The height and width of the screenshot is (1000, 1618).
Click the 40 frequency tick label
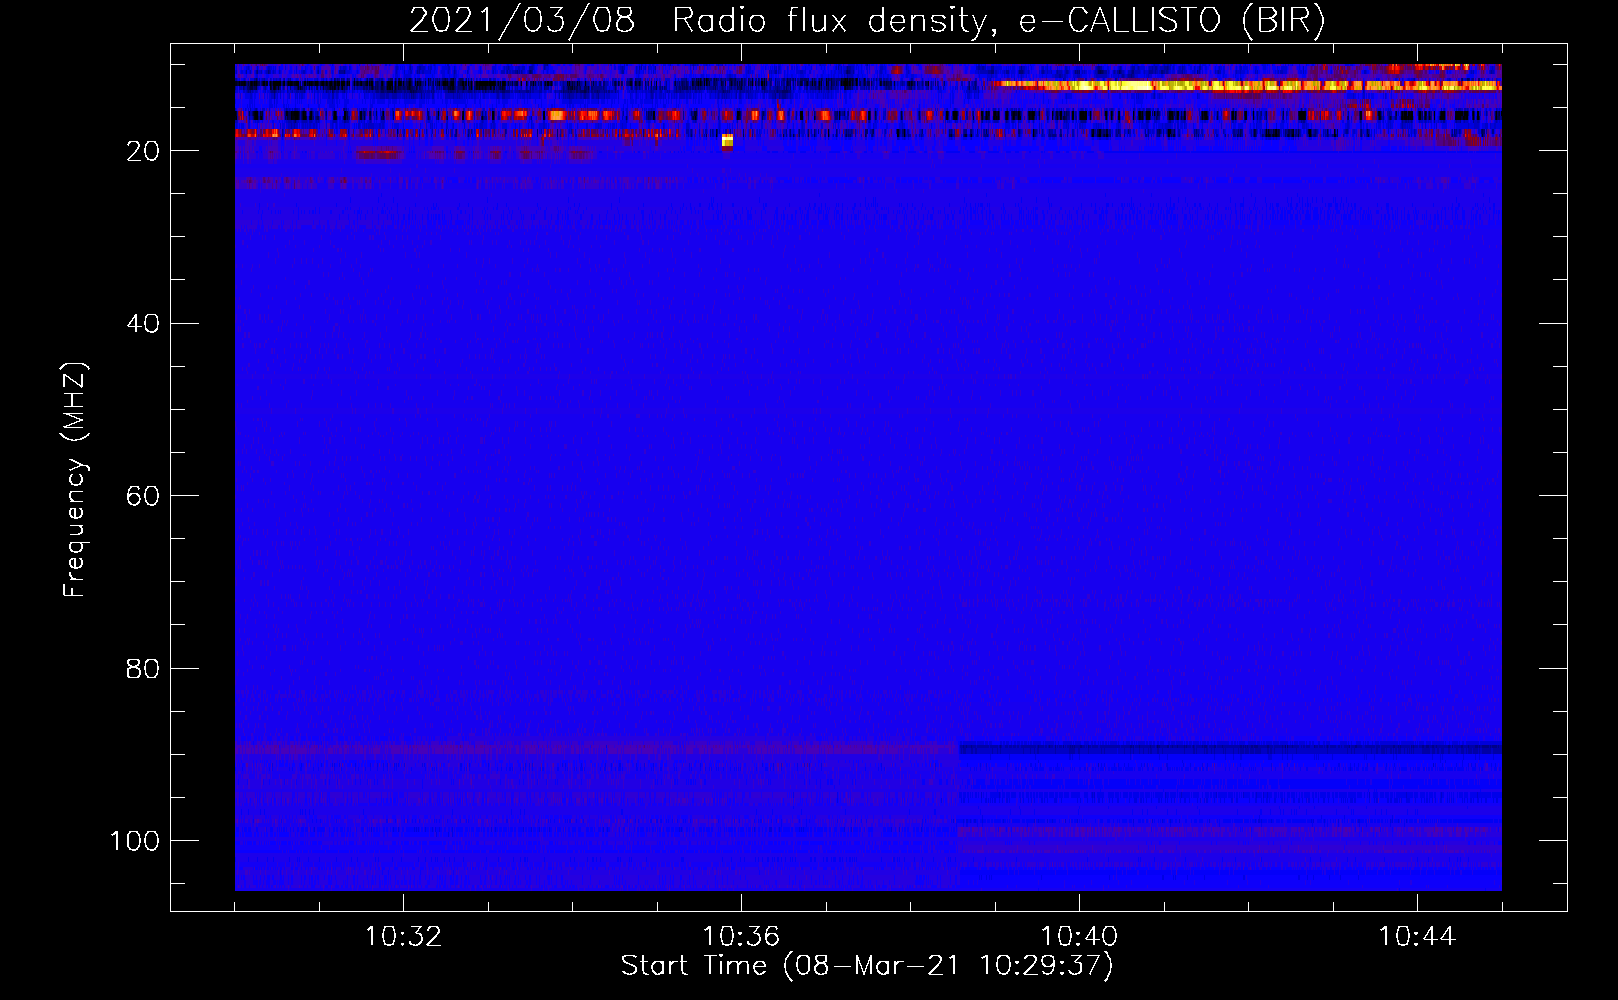143,324
